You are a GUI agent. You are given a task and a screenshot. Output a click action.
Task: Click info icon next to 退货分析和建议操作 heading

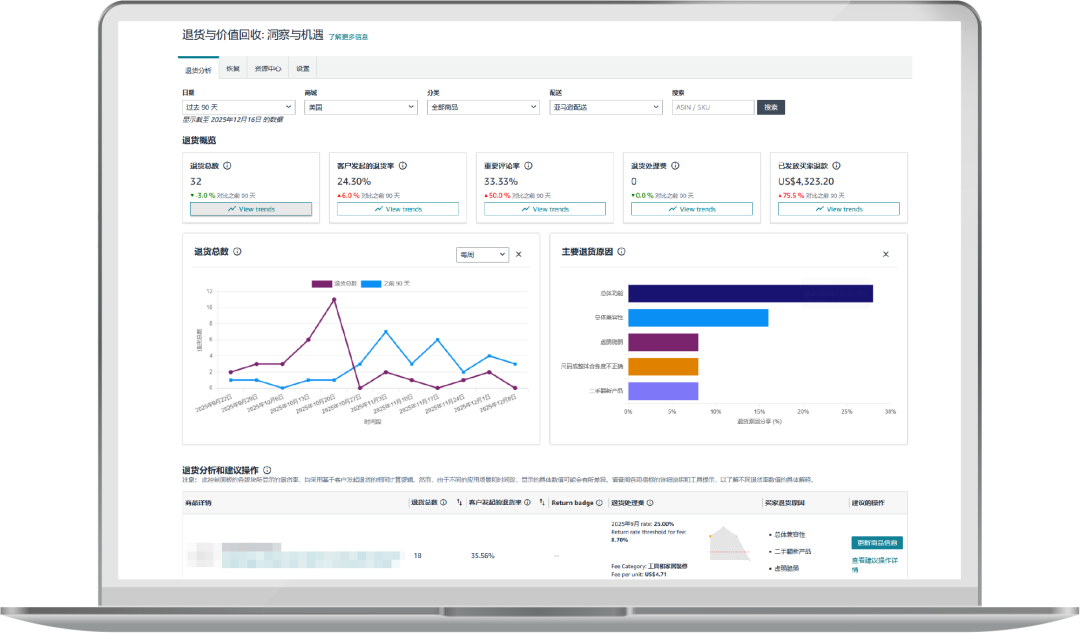(x=267, y=470)
